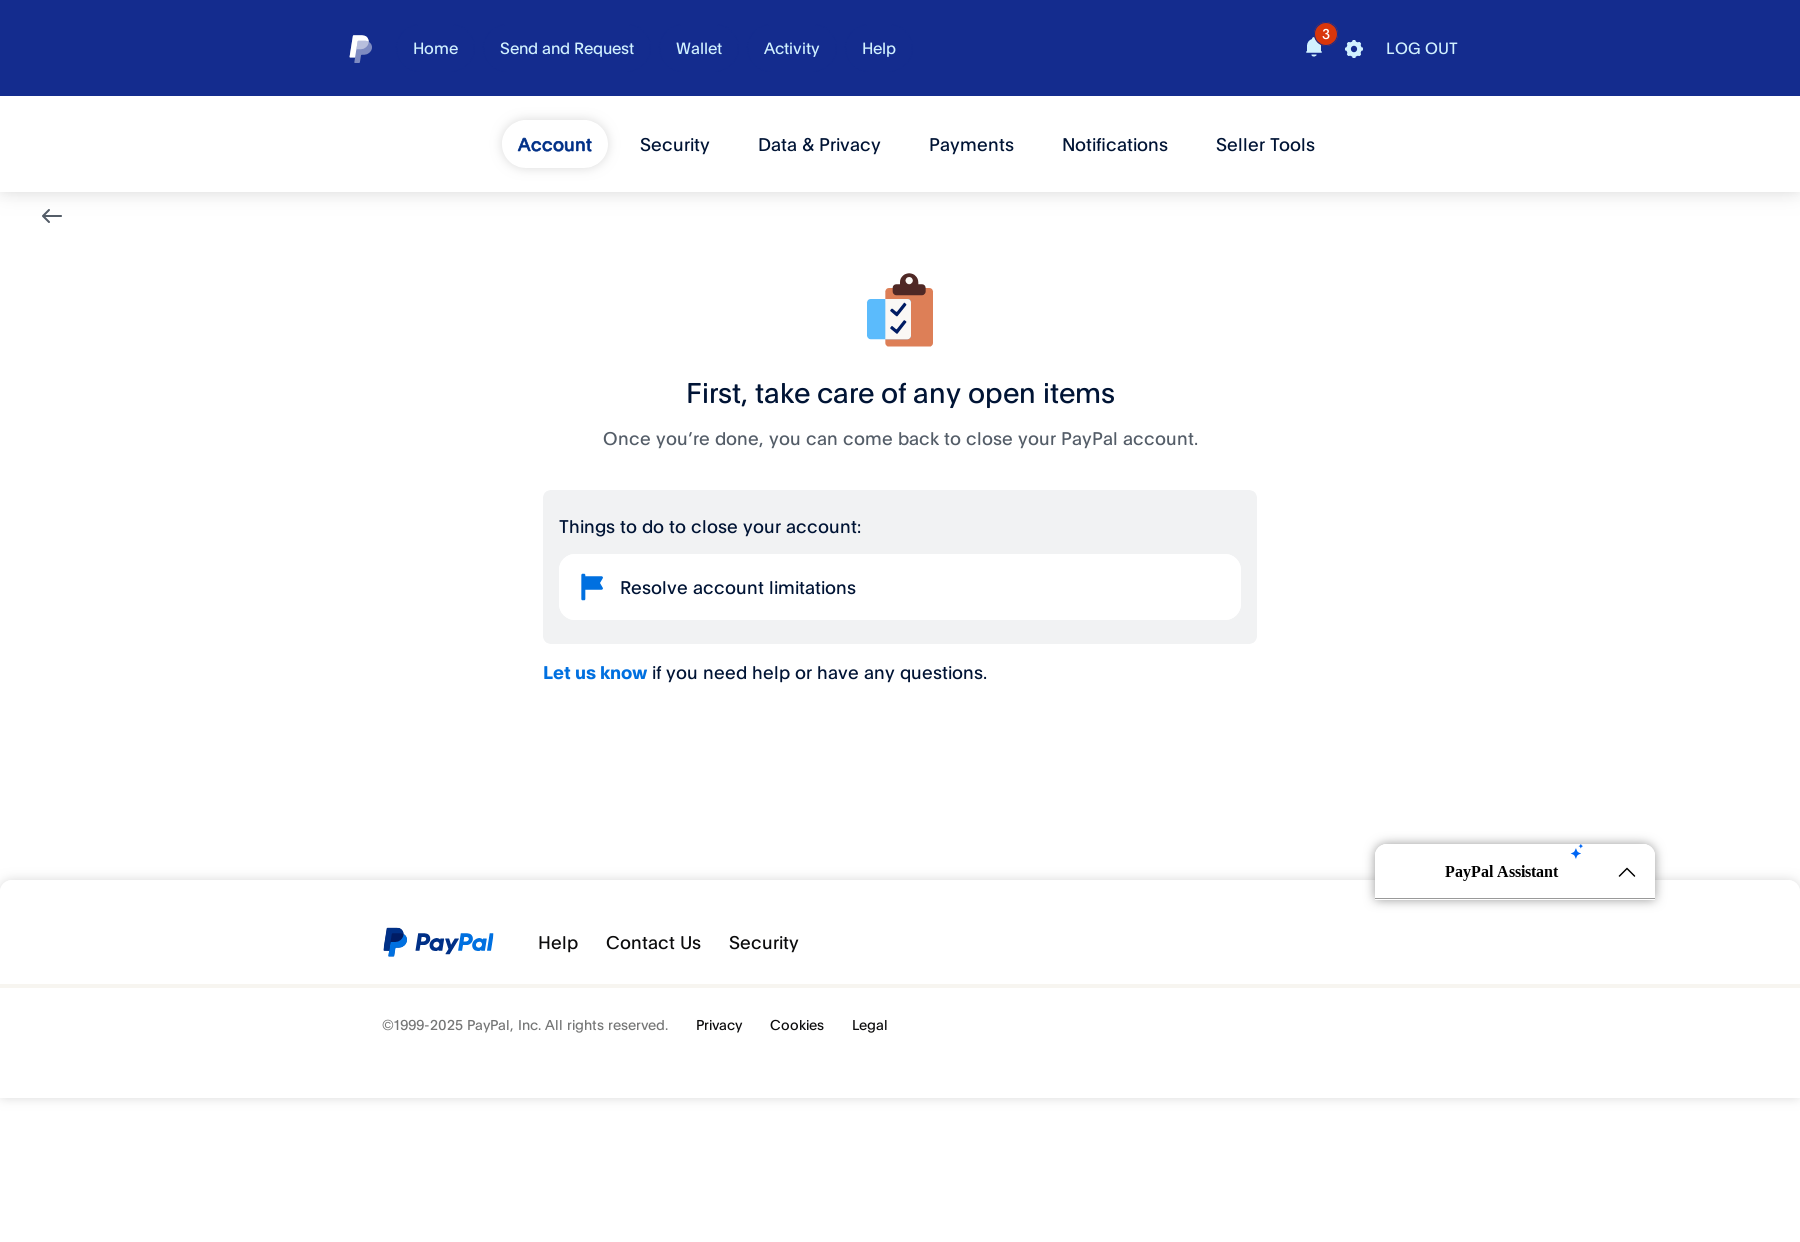Viewport: 1800px width, 1242px height.
Task: Open the Wallet page
Action: click(x=699, y=48)
